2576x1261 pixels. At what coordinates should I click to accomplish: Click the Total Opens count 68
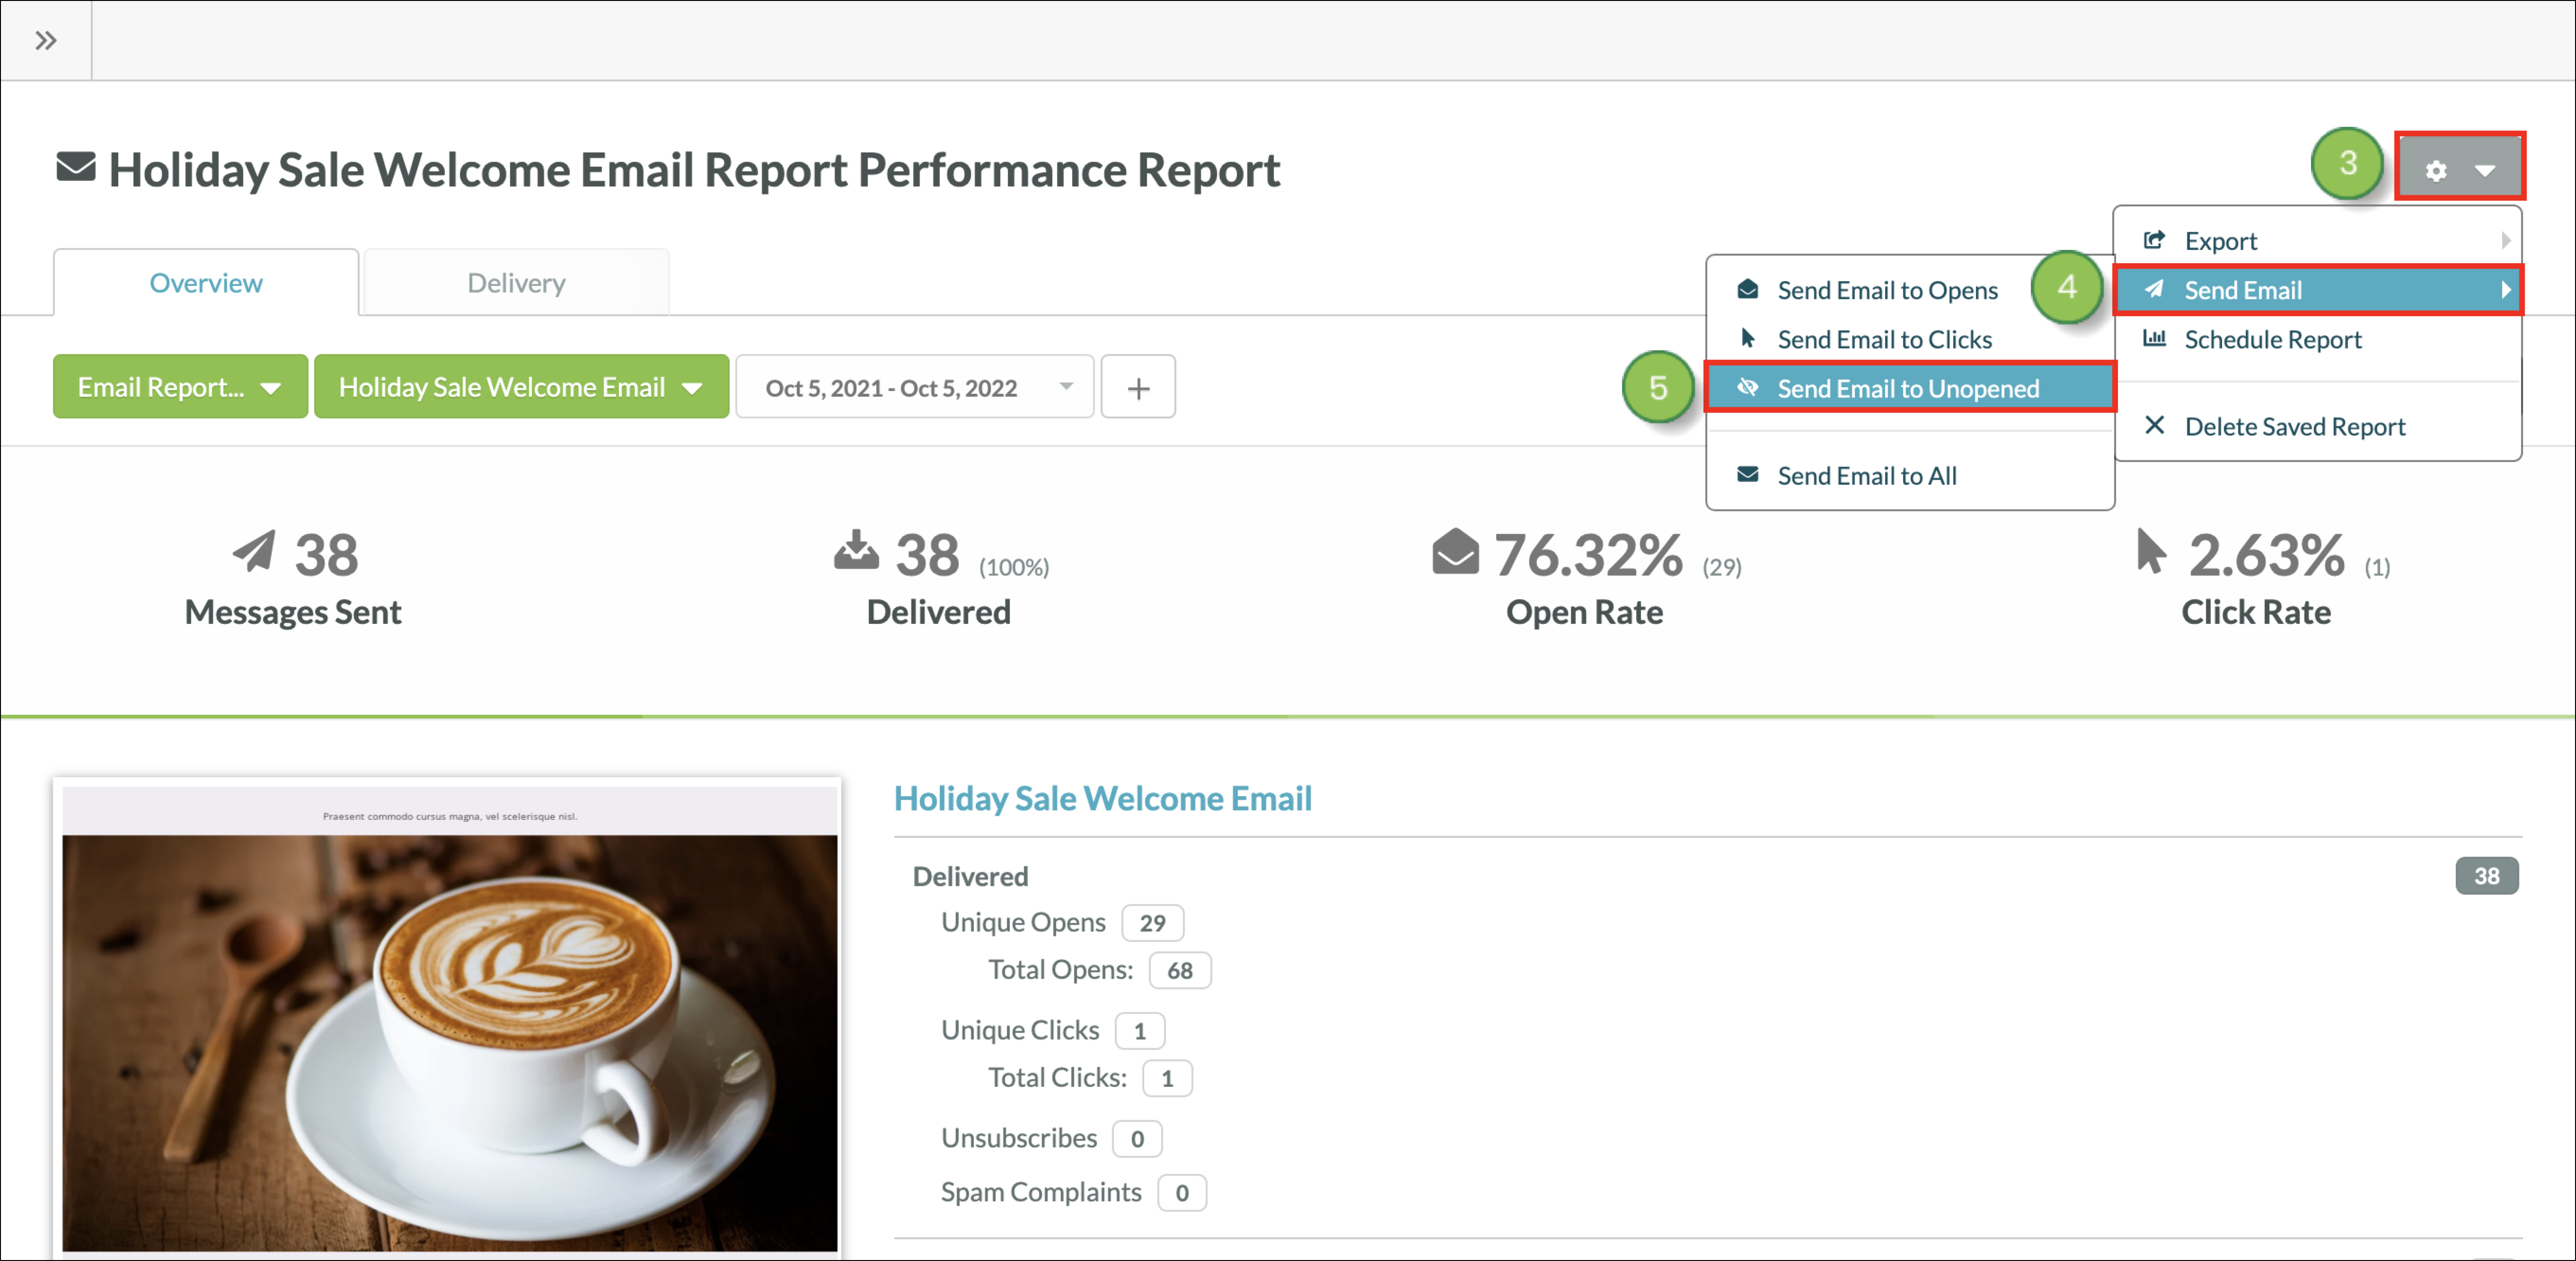point(1179,970)
